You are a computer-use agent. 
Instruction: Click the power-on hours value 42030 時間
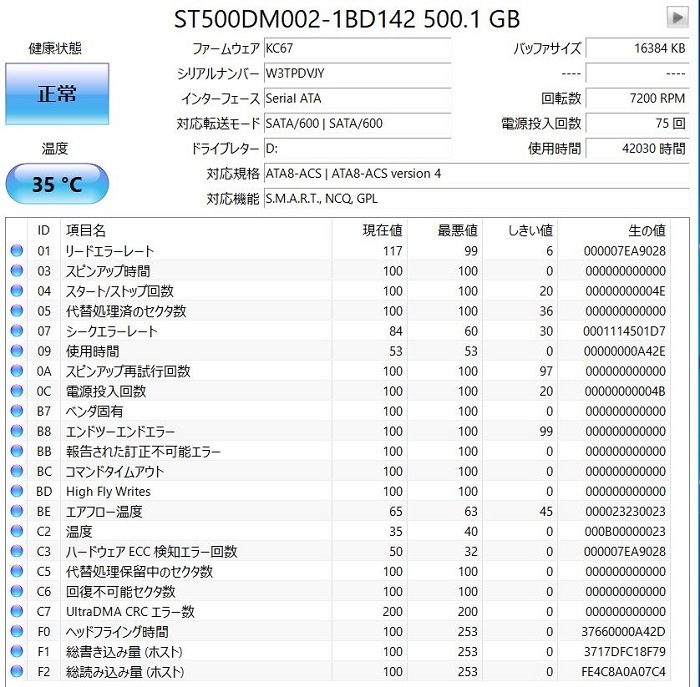637,148
